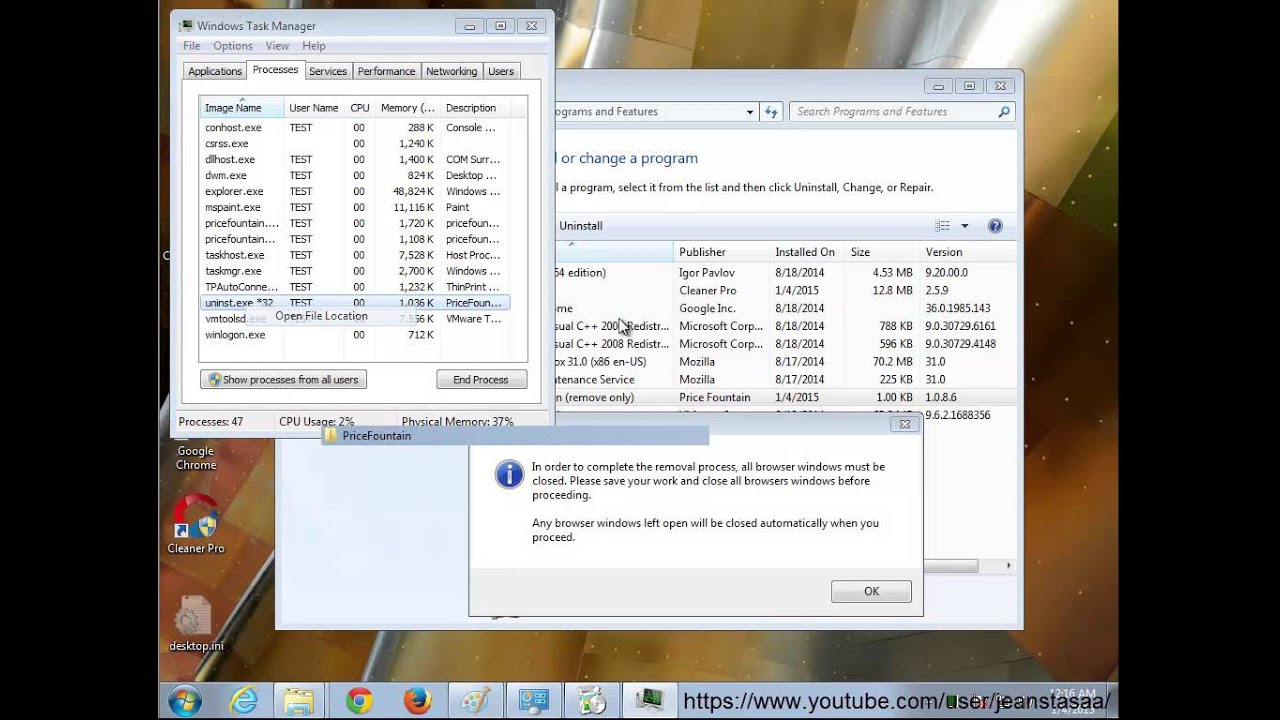Select the Processes tab

[275, 70]
